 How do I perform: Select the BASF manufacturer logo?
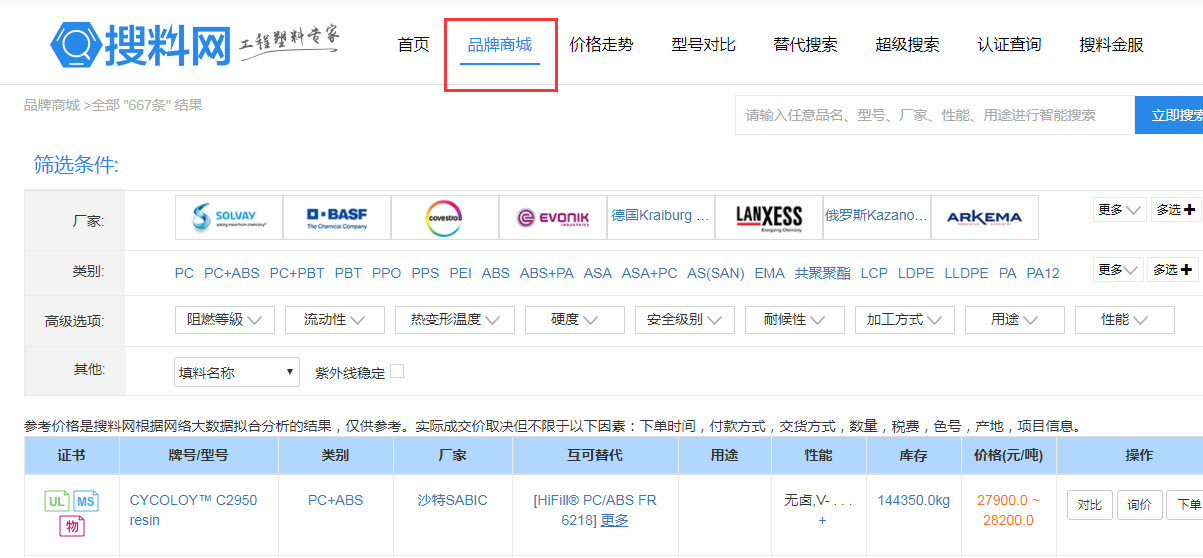point(336,217)
